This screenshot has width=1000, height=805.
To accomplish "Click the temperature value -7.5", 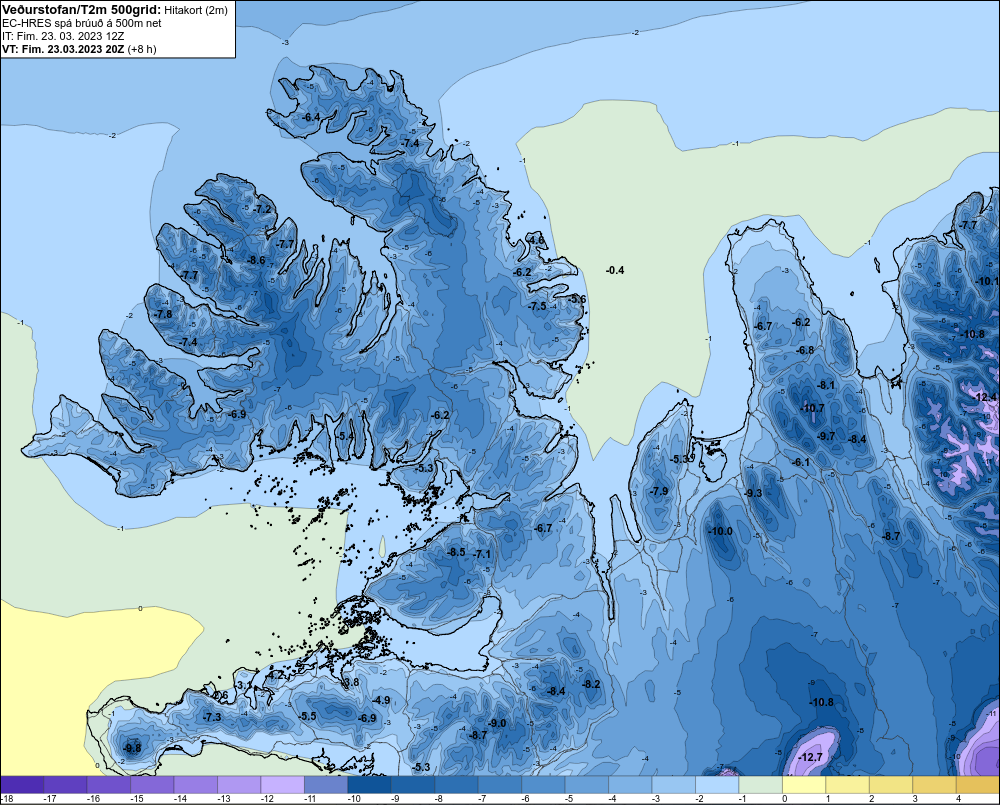I will click(538, 306).
